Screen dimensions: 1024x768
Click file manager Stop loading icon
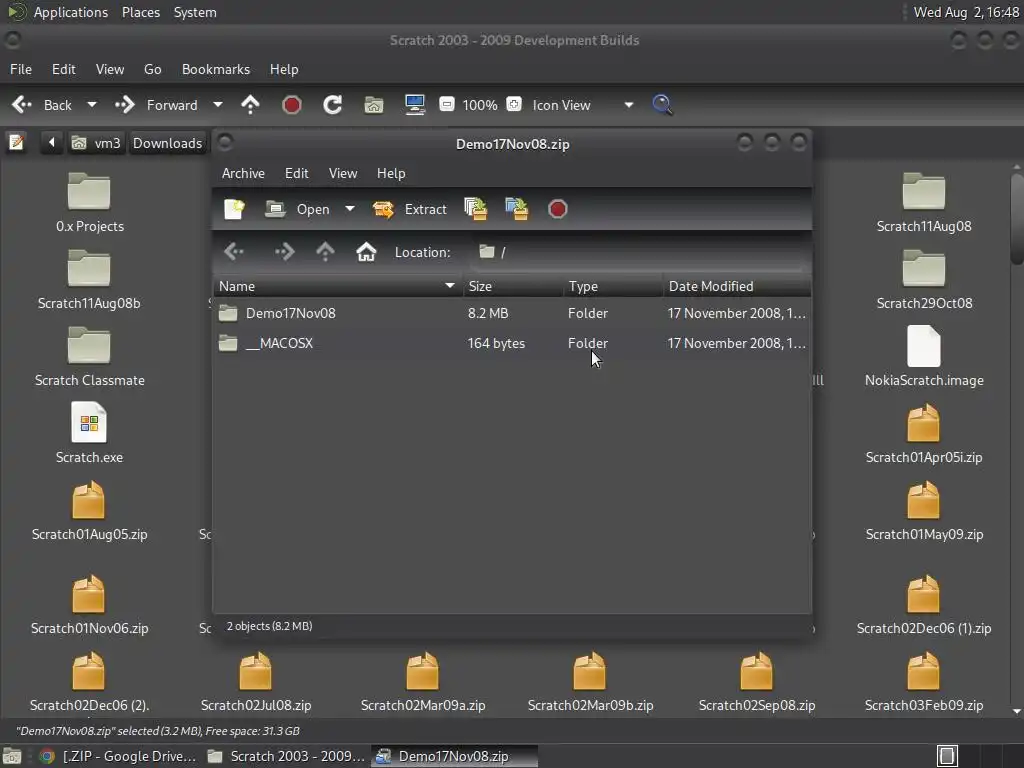click(x=291, y=105)
